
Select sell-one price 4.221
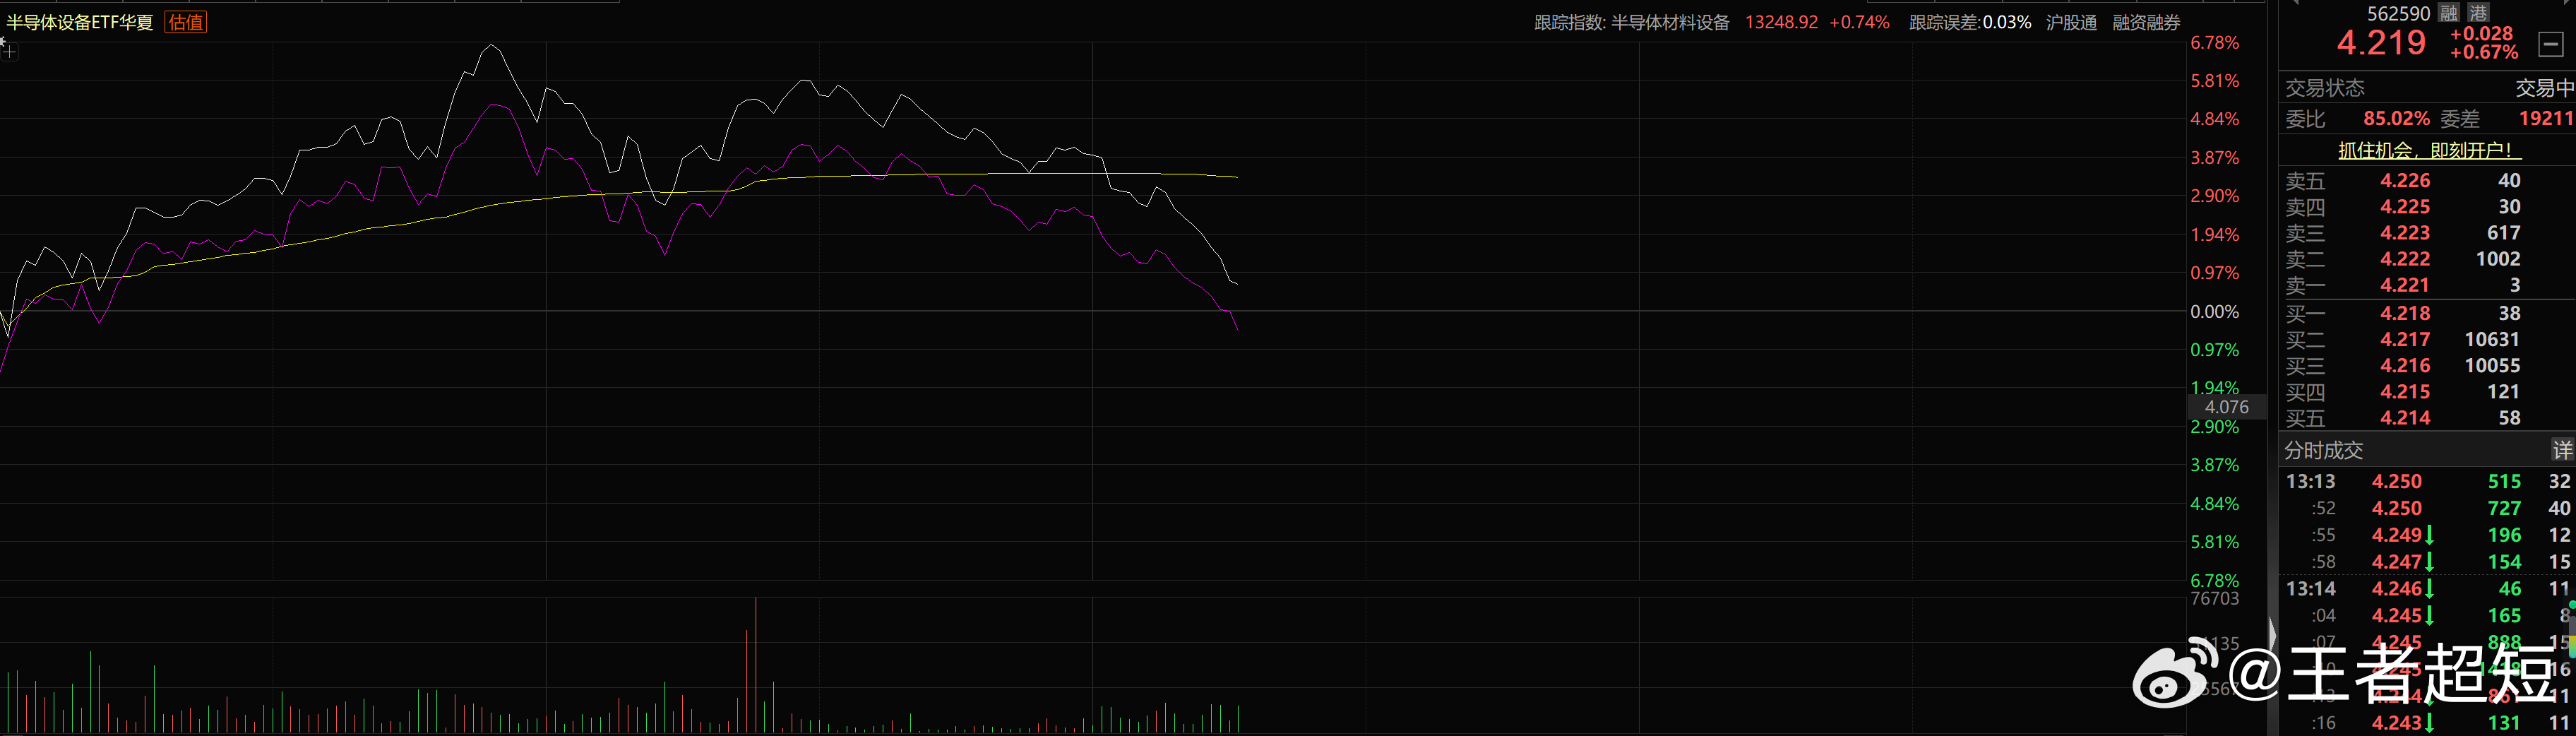tap(2405, 285)
